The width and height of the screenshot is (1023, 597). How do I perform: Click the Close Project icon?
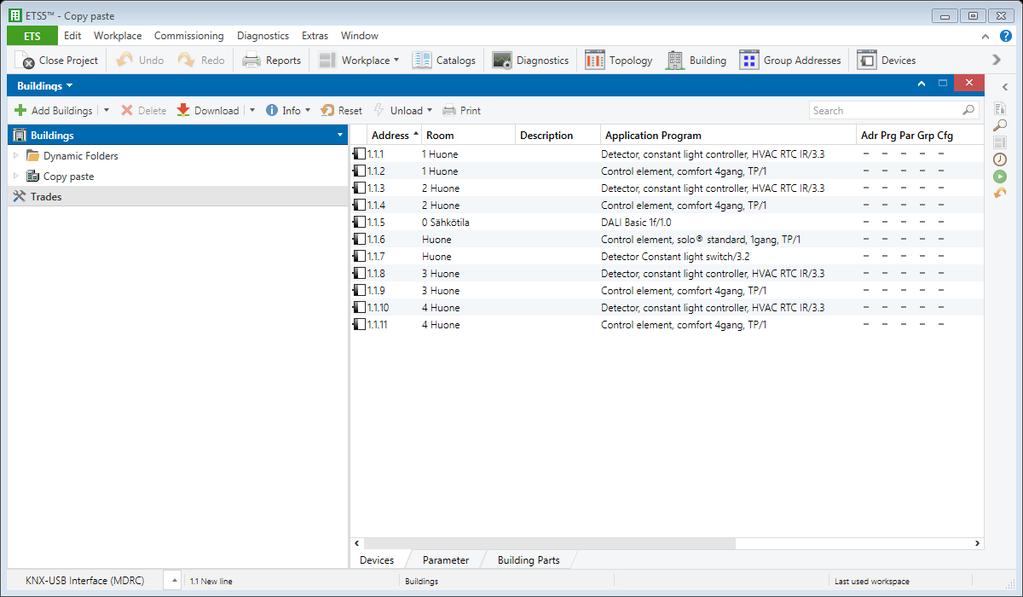click(x=25, y=60)
